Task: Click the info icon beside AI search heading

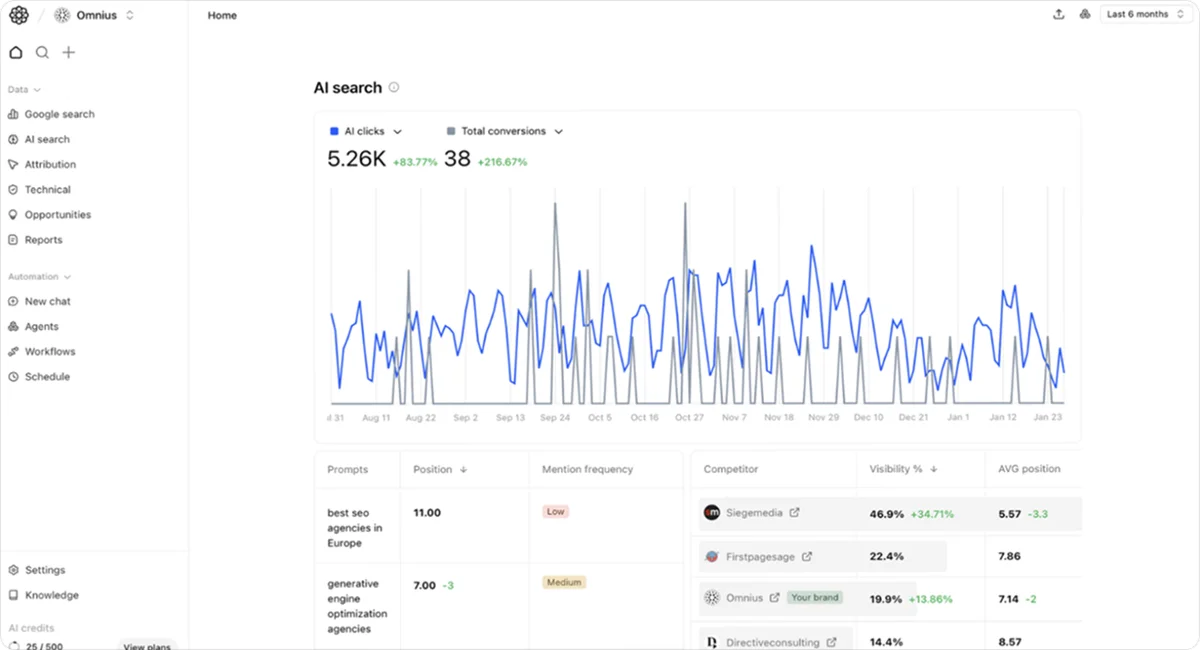Action: coord(393,87)
